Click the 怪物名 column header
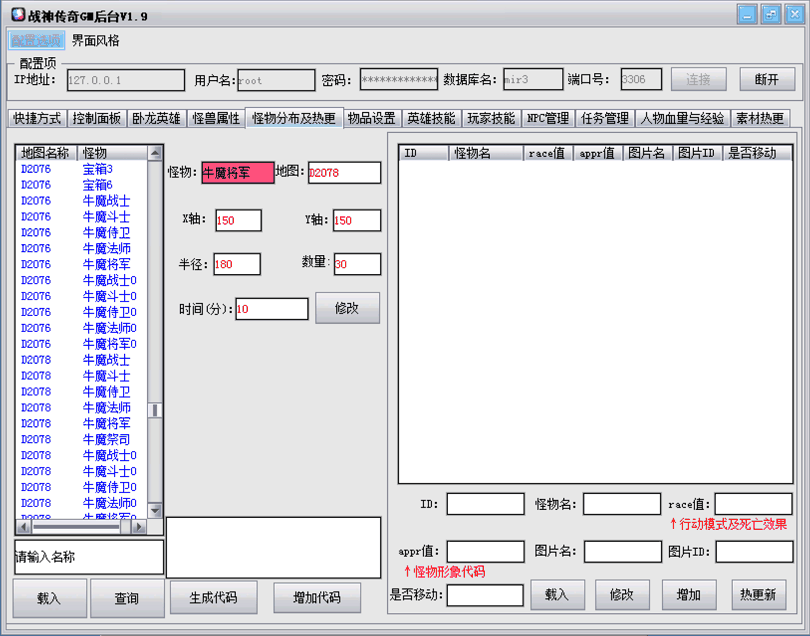 (x=486, y=153)
